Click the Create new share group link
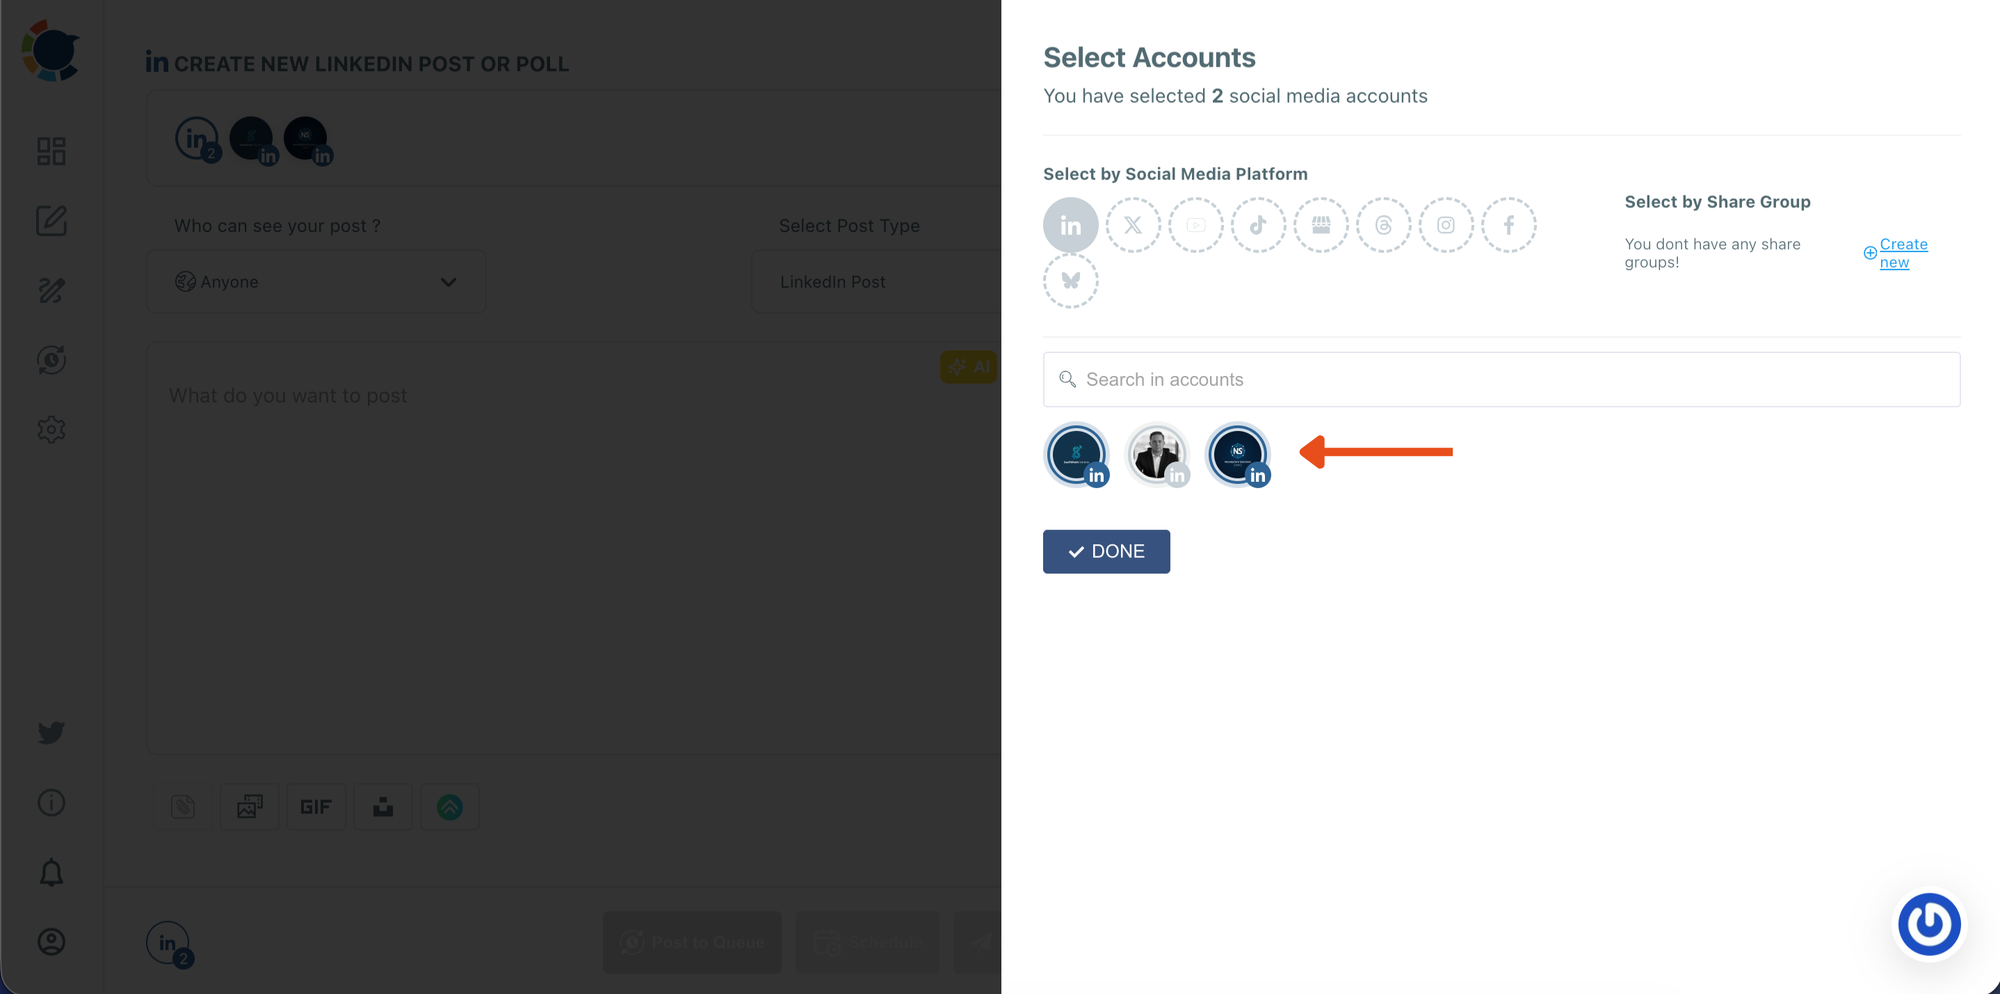The height and width of the screenshot is (994, 2000). pos(1897,253)
